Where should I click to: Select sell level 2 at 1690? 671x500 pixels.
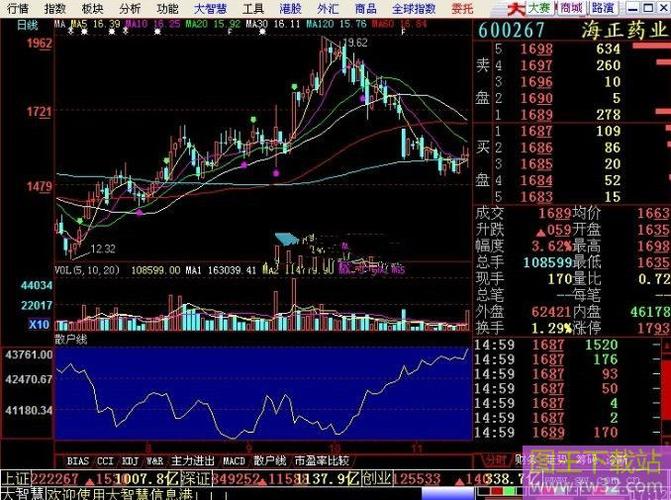pos(571,98)
